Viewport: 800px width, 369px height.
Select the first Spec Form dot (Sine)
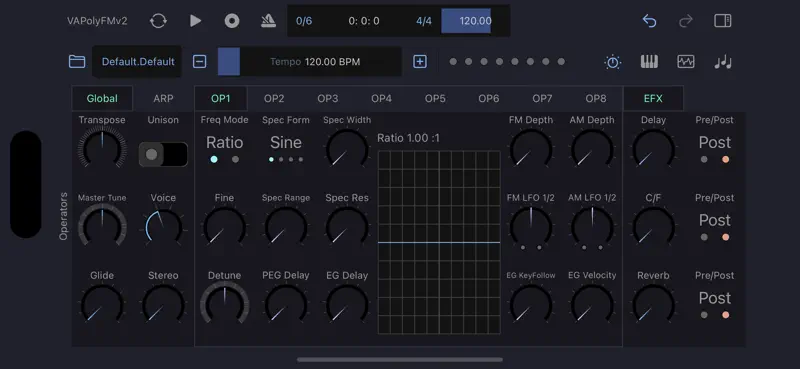point(271,159)
